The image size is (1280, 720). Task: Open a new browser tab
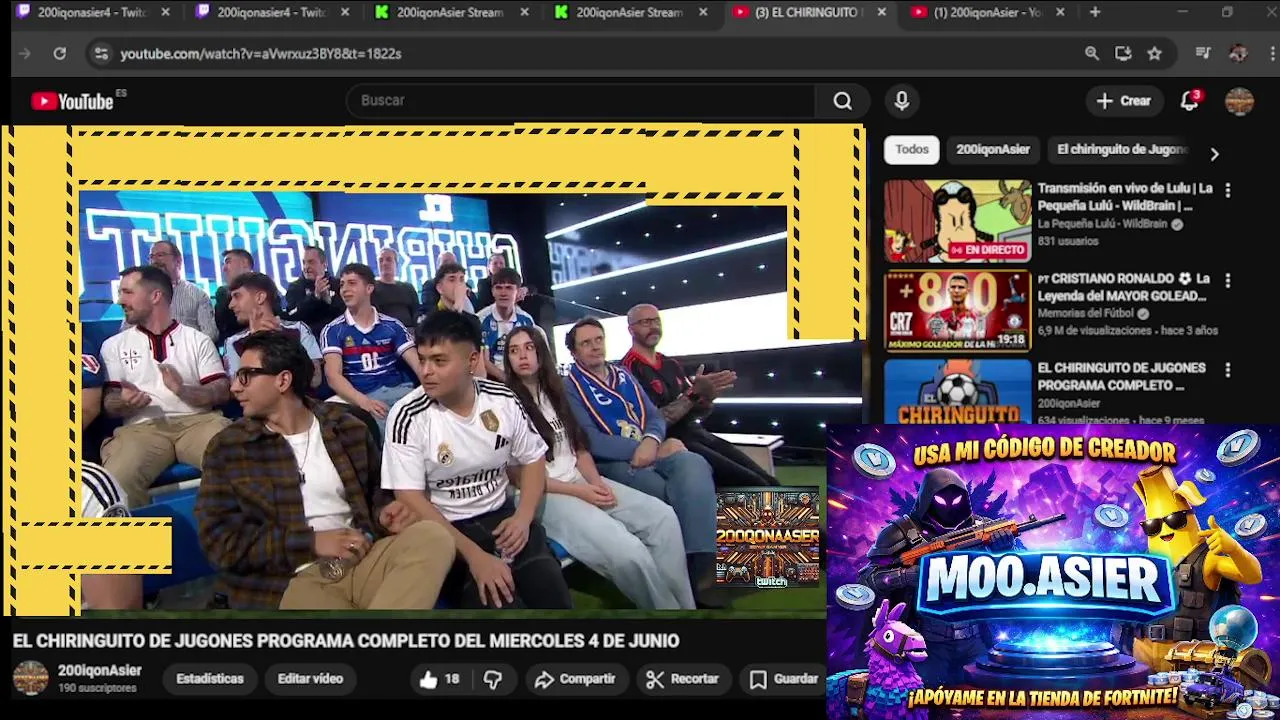pos(1095,12)
